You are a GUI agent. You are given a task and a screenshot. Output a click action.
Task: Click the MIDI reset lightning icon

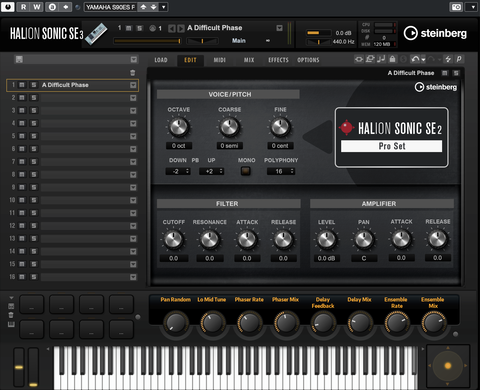[448, 59]
